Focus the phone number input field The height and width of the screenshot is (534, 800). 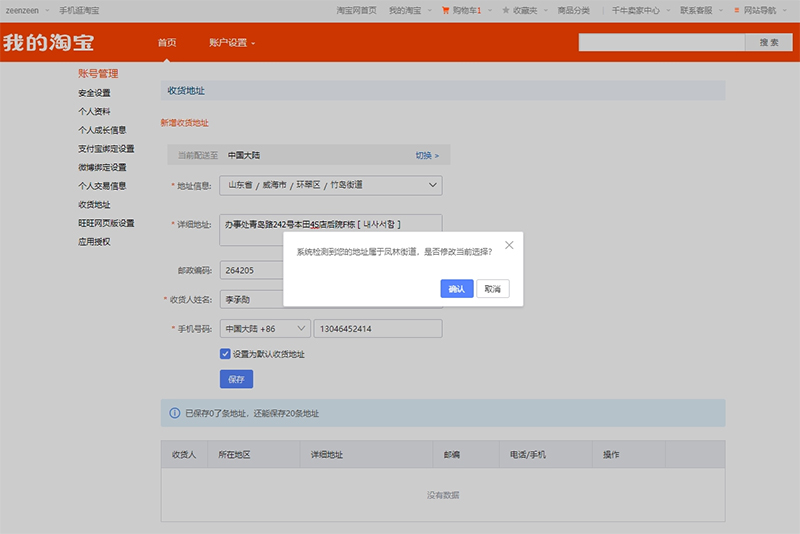[378, 328]
